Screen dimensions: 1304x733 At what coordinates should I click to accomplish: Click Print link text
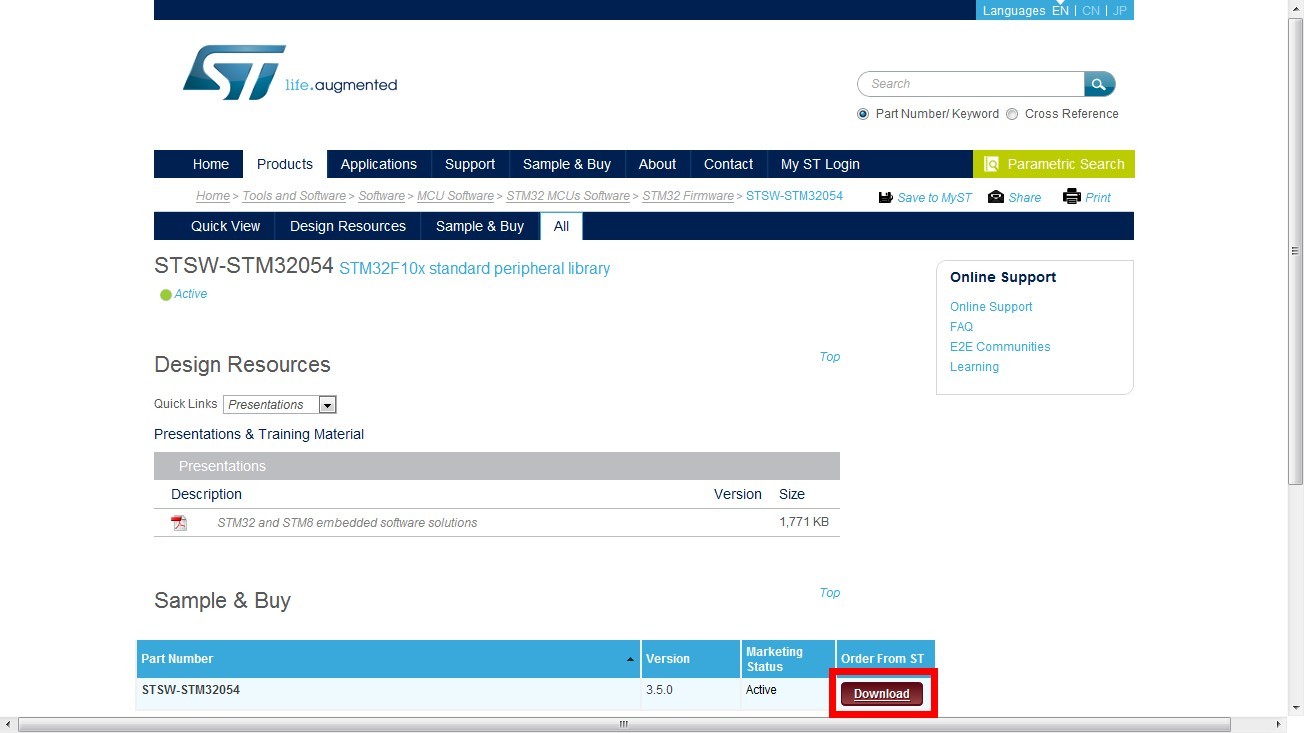click(x=1098, y=198)
